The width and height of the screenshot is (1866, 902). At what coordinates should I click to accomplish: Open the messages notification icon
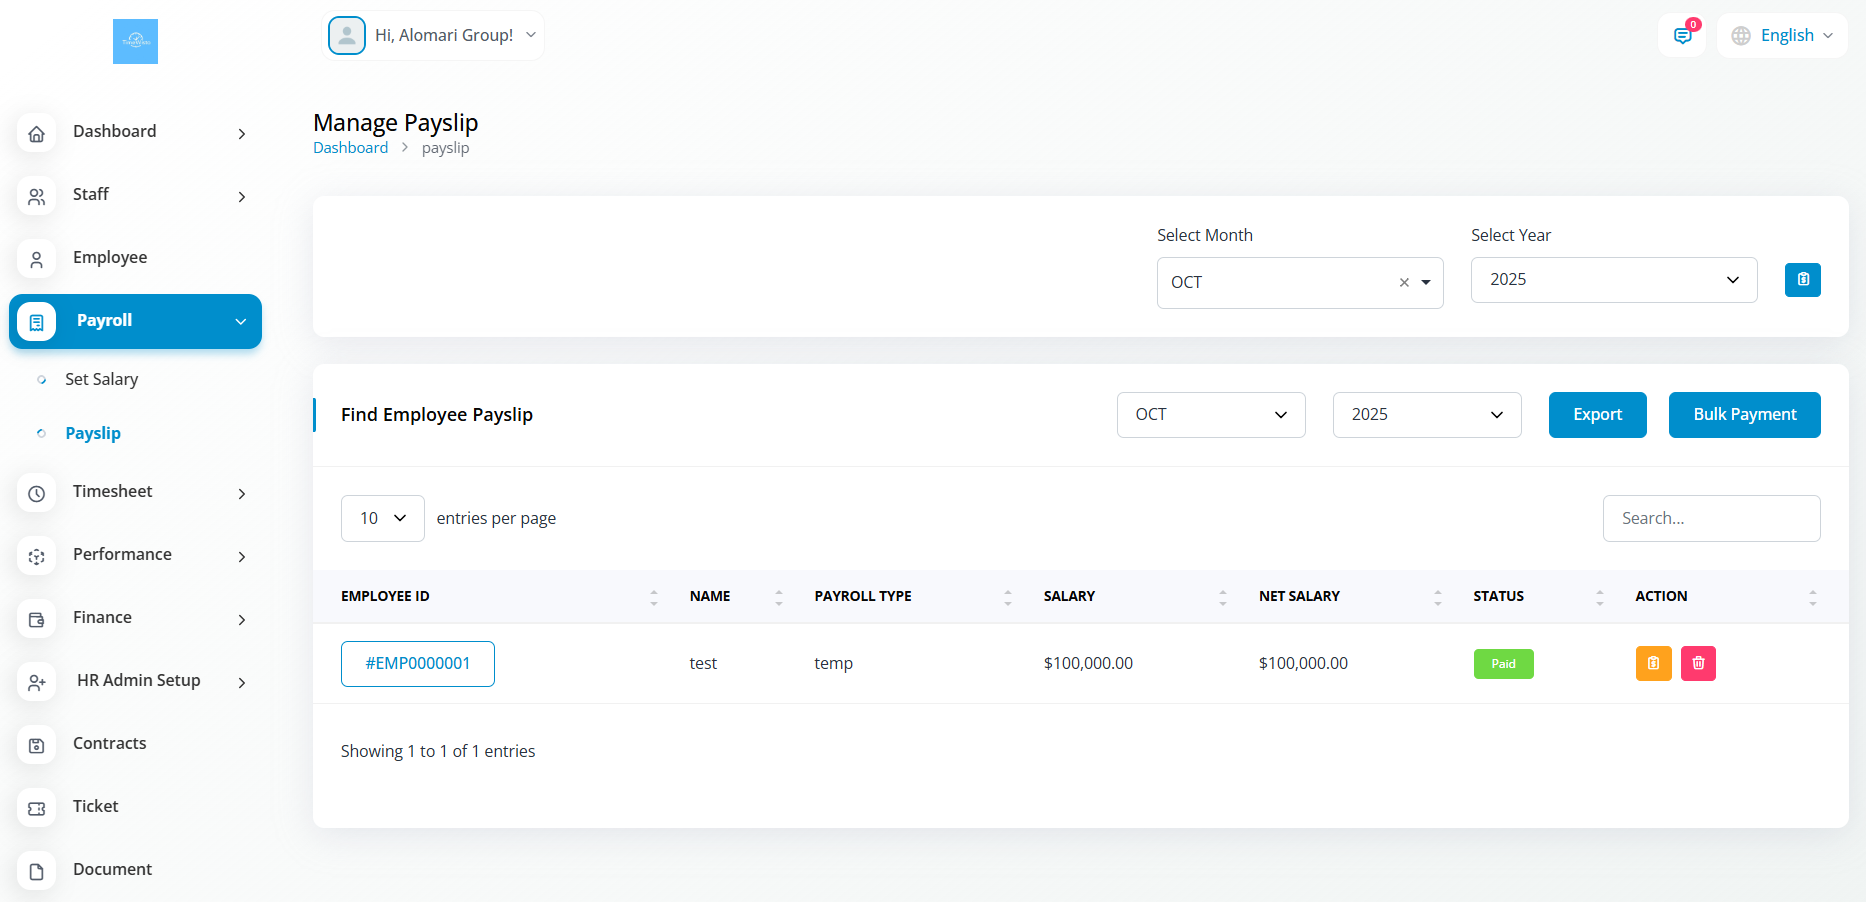(1682, 36)
